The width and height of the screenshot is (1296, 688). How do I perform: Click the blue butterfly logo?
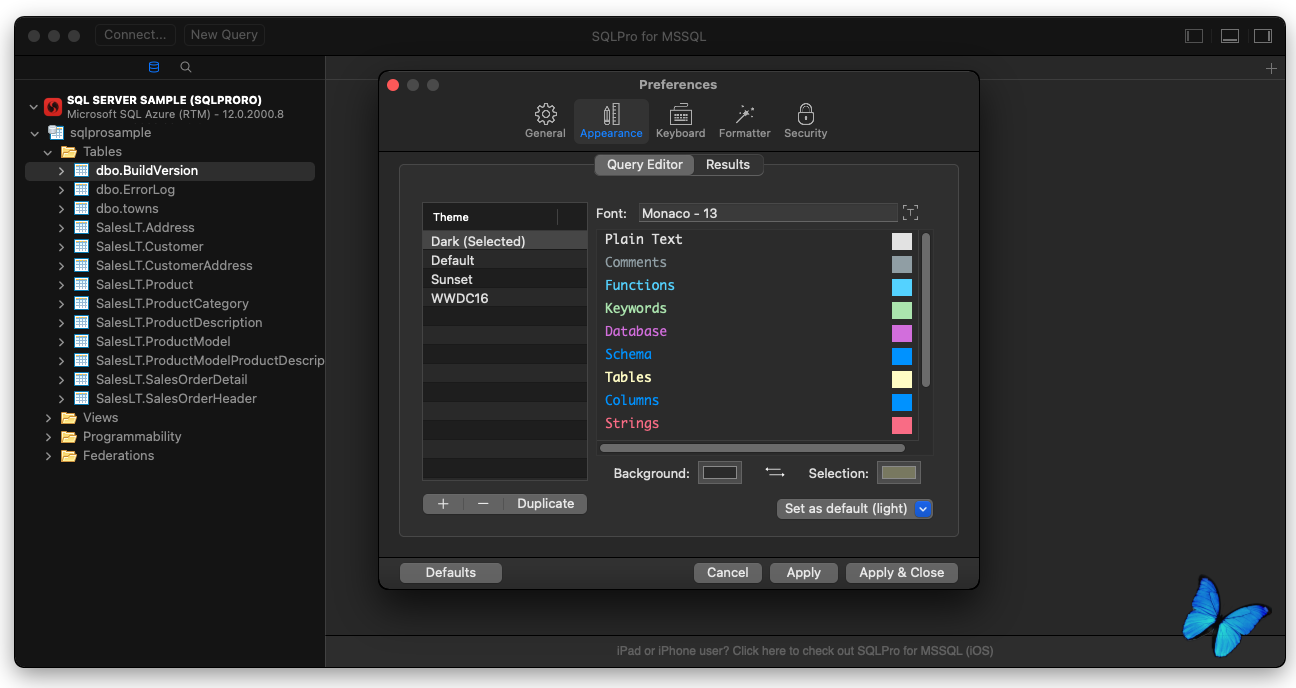[1226, 615]
